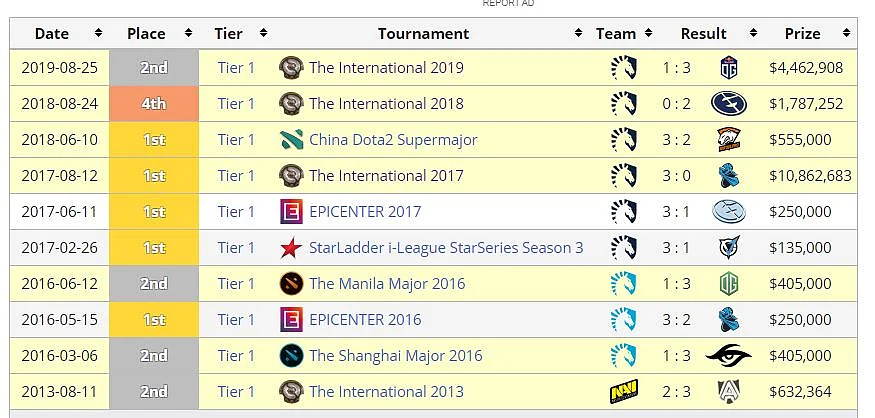Click Tier 1 link in EPICENTER 2016 row
This screenshot has width=875, height=418.
(236, 320)
